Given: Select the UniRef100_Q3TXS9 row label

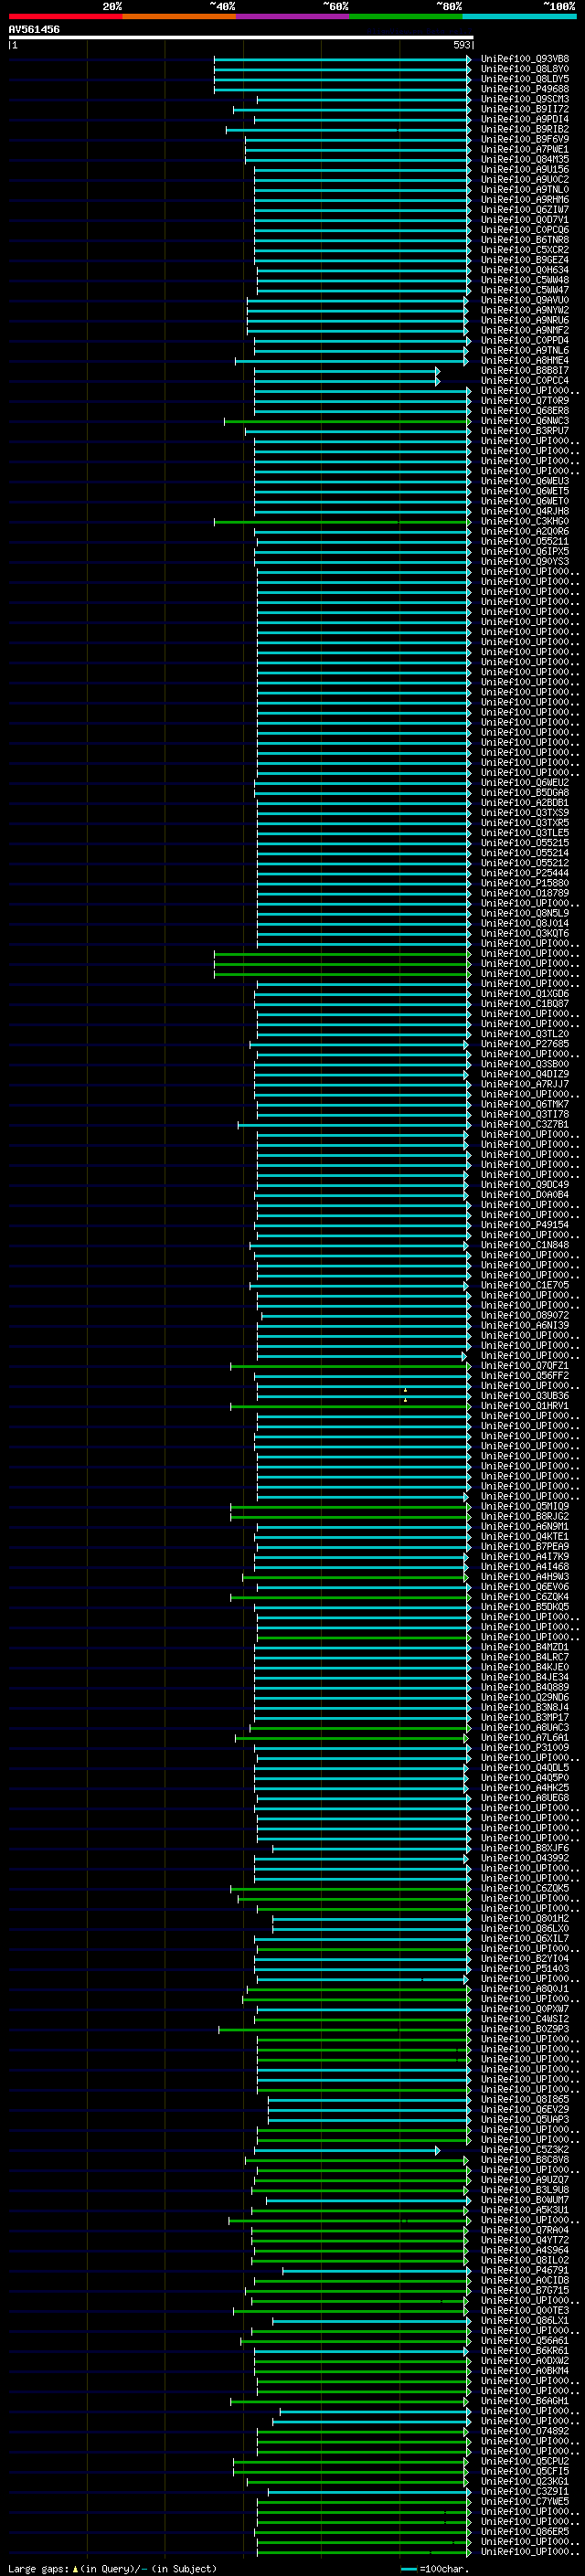Looking at the screenshot, I should 525,813.
